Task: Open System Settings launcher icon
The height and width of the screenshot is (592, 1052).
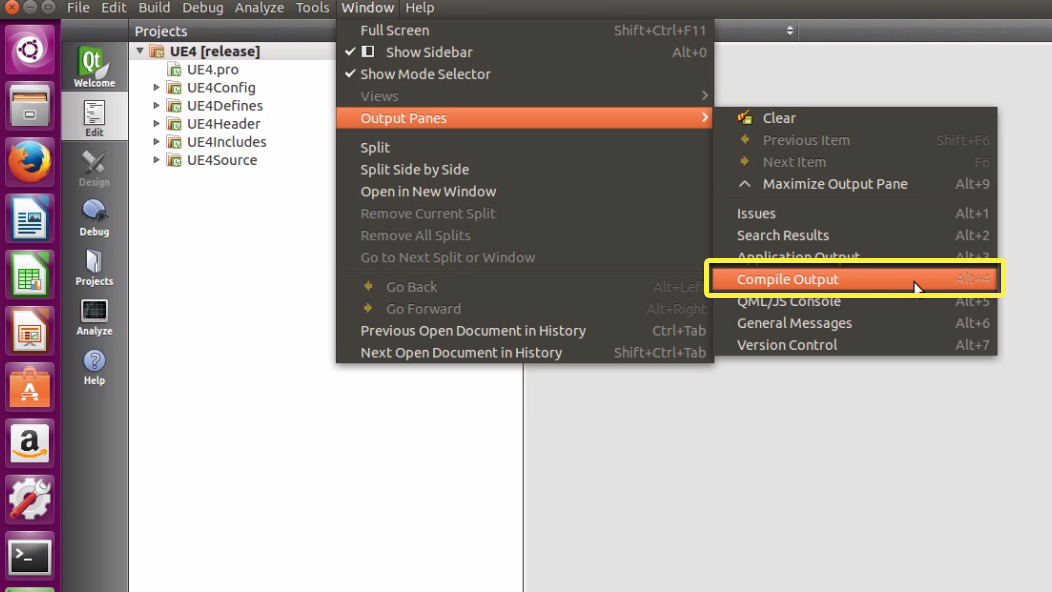Action: [30, 499]
